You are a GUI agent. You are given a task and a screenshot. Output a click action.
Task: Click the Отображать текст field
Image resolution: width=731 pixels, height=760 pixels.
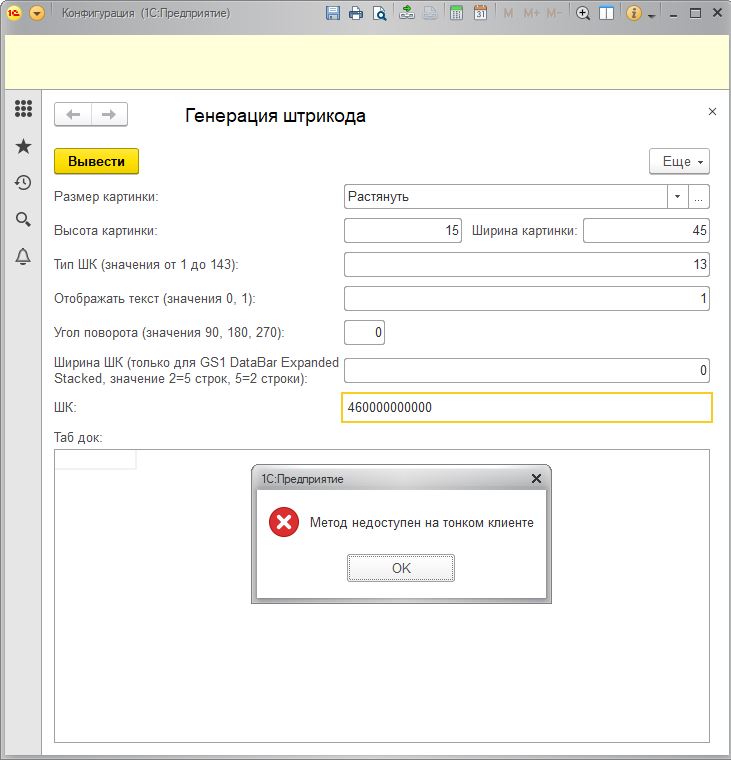[527, 298]
